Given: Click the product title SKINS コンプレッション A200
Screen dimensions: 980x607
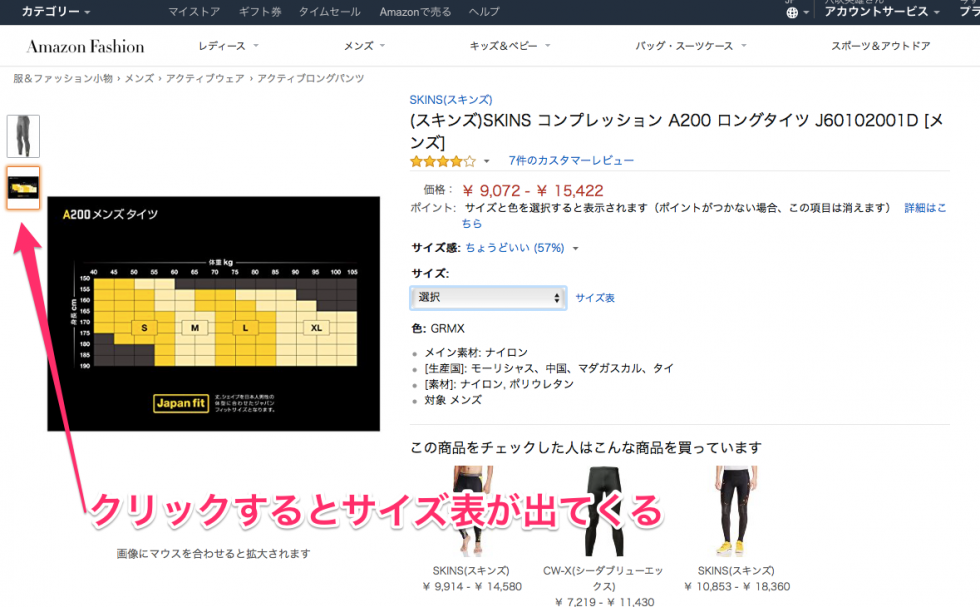Looking at the screenshot, I should [x=677, y=131].
